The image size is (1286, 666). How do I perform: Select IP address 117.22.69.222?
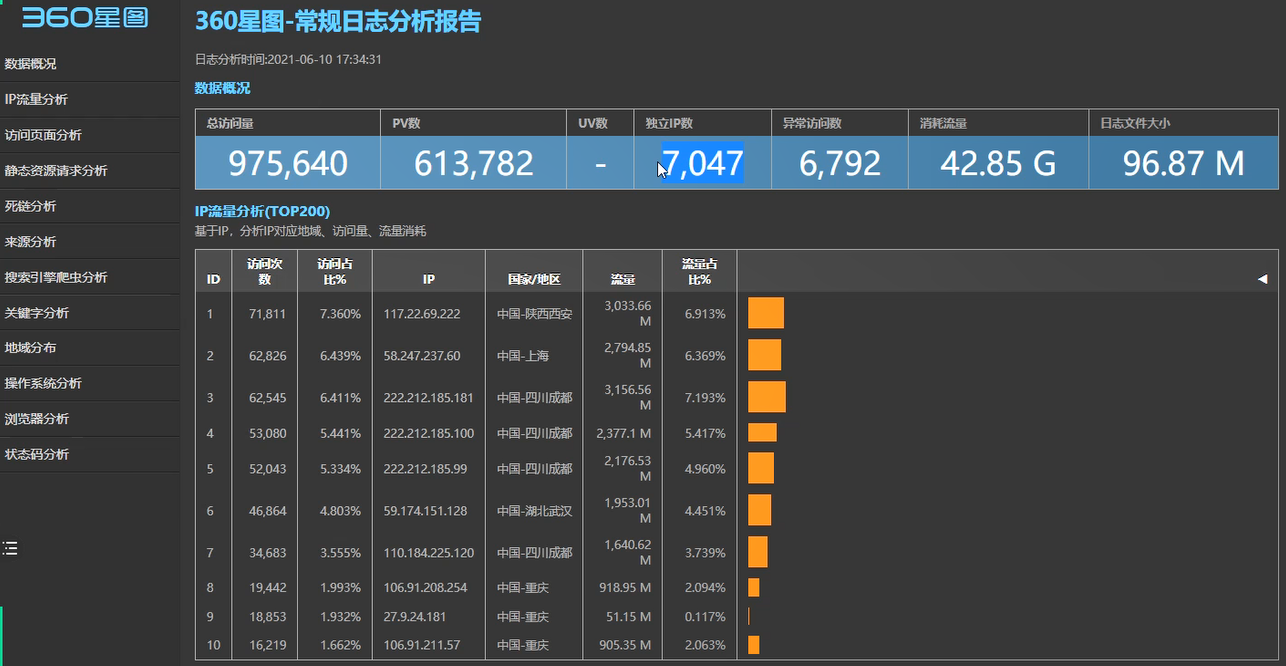(x=422, y=314)
